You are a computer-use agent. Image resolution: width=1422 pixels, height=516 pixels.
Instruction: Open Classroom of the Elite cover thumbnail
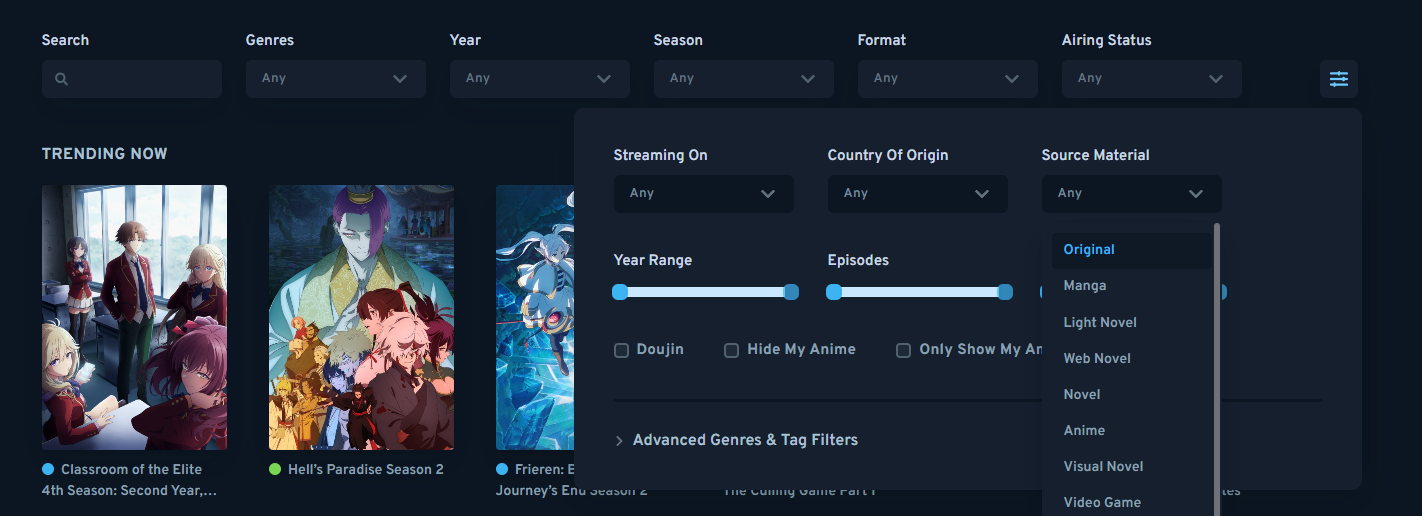(x=134, y=318)
